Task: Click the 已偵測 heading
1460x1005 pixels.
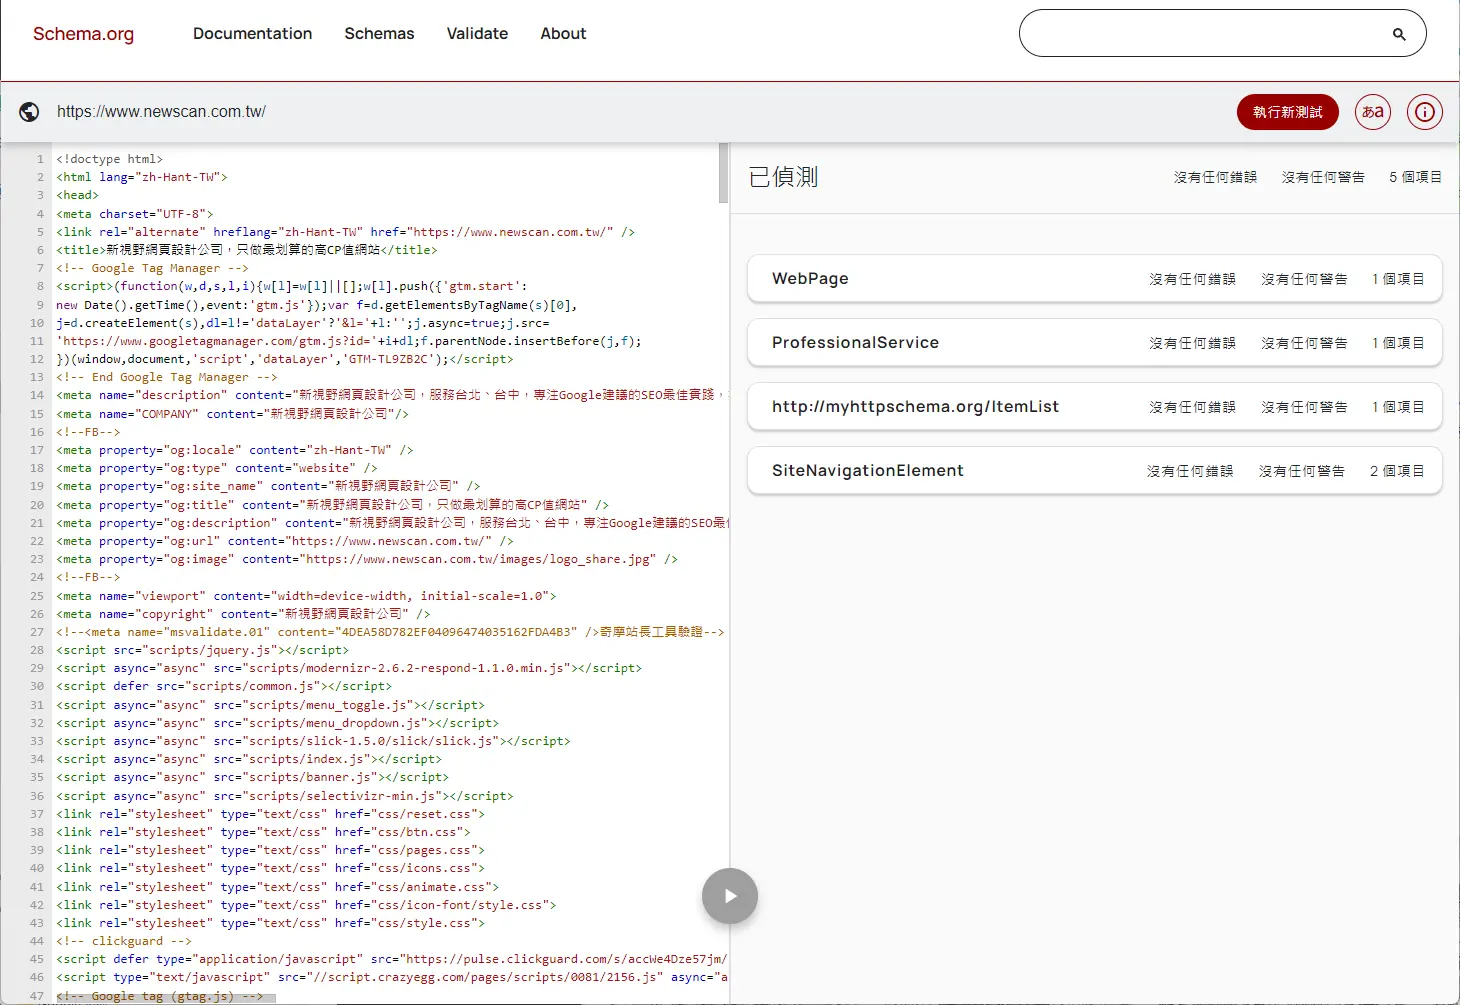Action: coord(783,177)
